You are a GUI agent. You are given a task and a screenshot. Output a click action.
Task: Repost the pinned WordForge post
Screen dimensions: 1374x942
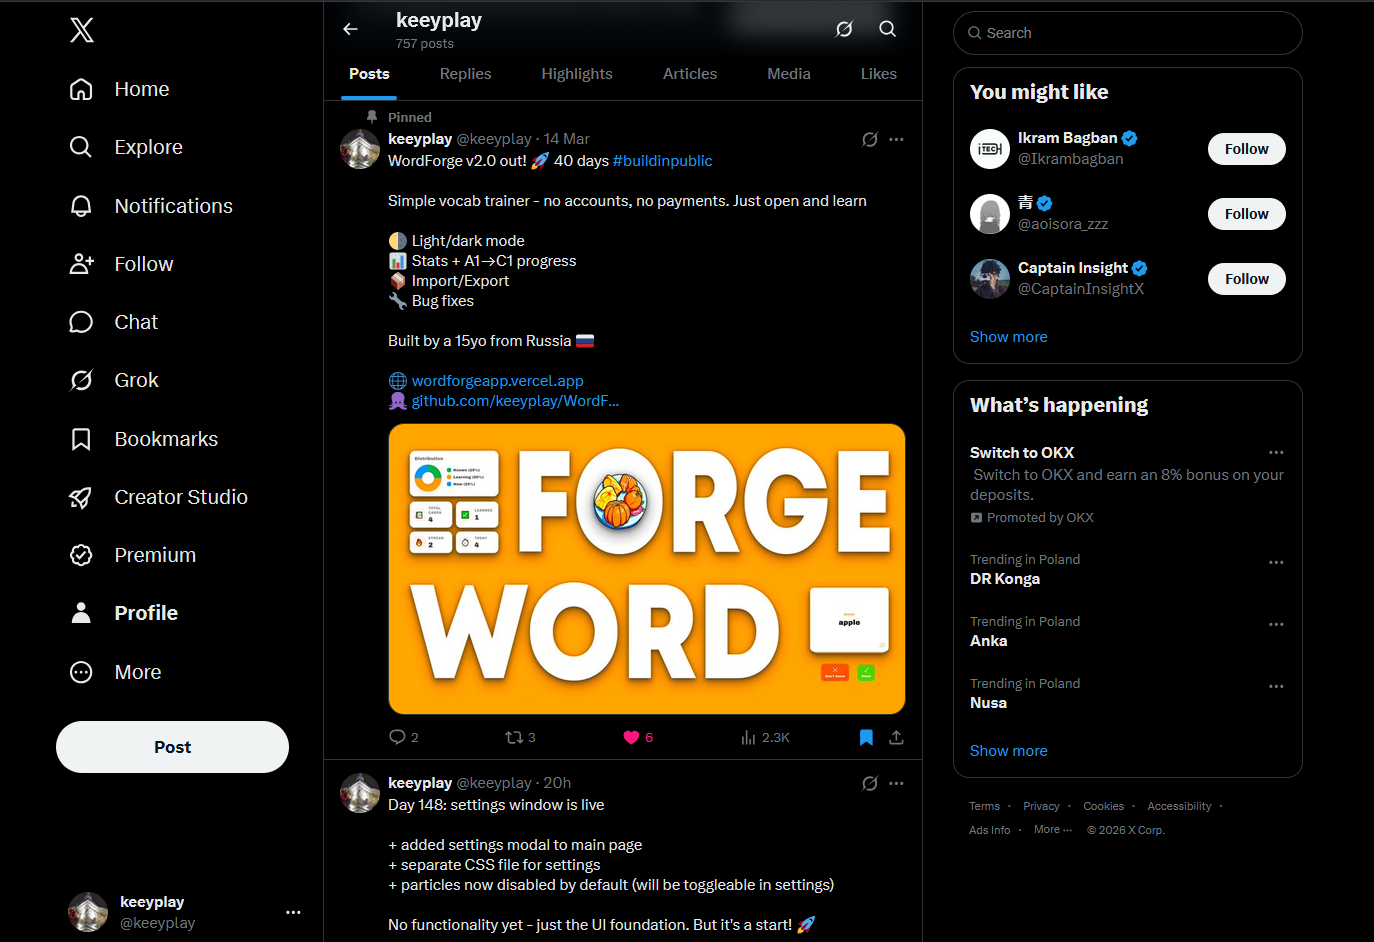point(520,737)
